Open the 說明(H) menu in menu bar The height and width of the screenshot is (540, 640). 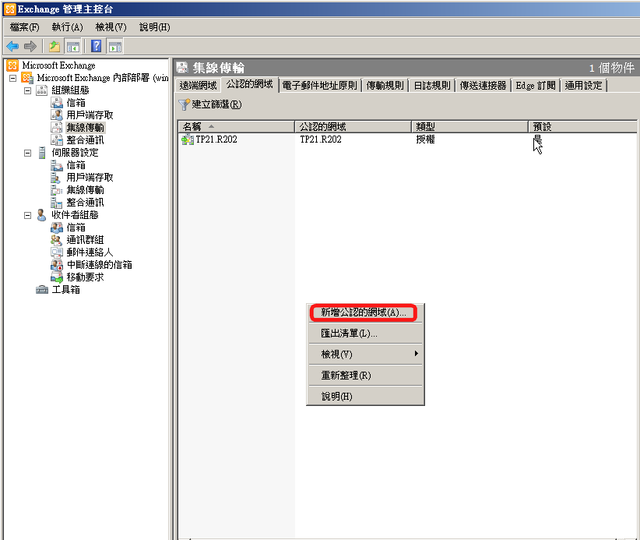[x=155, y=27]
